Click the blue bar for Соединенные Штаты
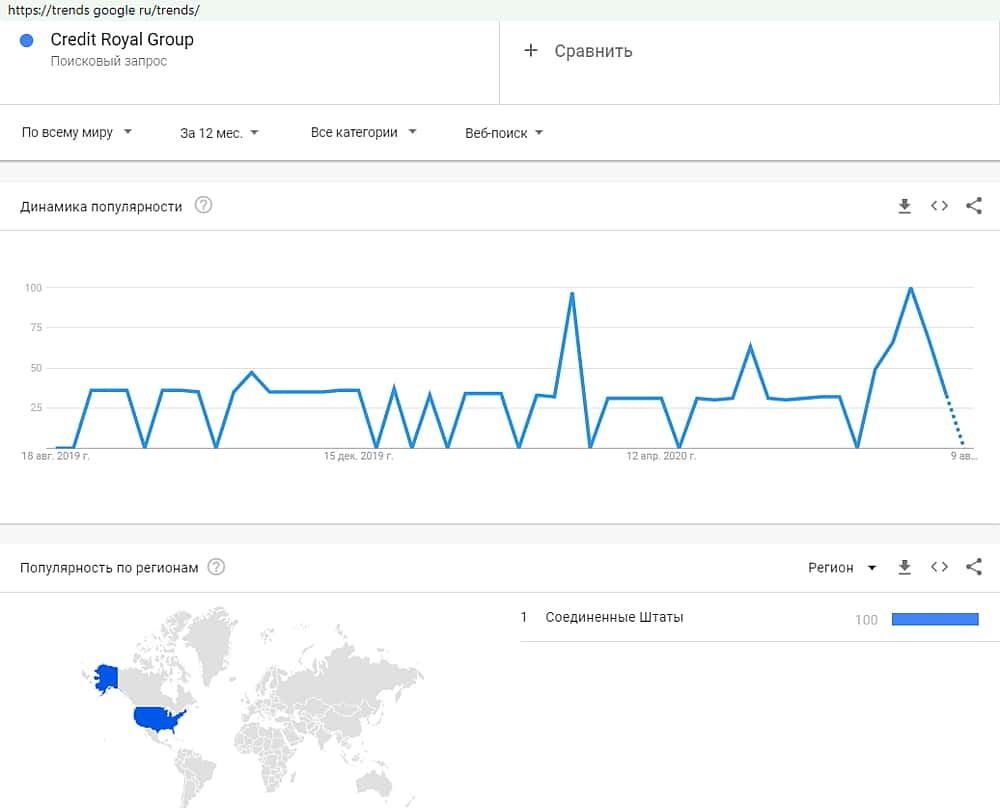The height and width of the screenshot is (808, 1000). coord(934,619)
